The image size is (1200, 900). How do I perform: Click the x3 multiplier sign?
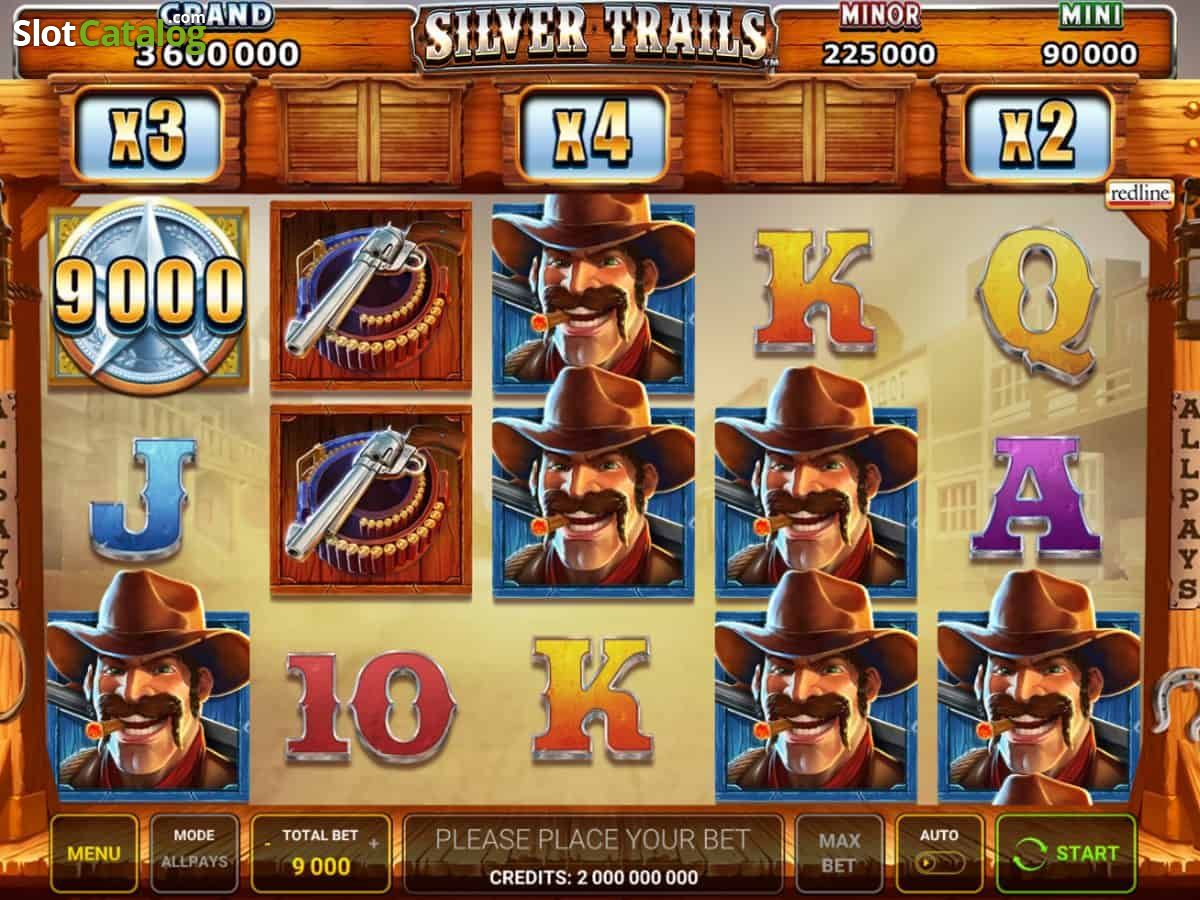click(148, 135)
